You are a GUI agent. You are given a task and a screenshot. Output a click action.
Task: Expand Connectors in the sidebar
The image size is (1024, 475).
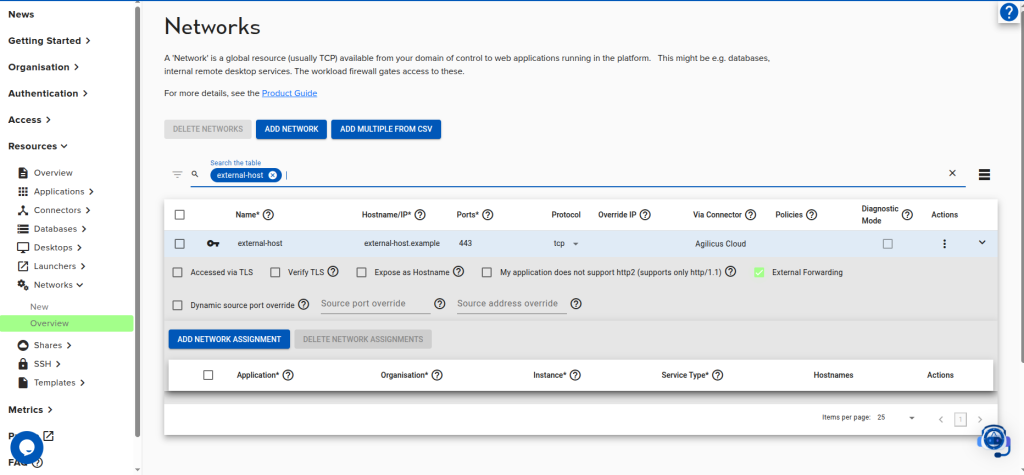(x=62, y=210)
